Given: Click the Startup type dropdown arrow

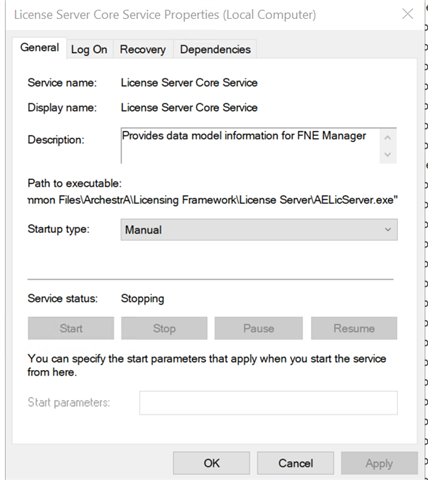Looking at the screenshot, I should coord(388,230).
